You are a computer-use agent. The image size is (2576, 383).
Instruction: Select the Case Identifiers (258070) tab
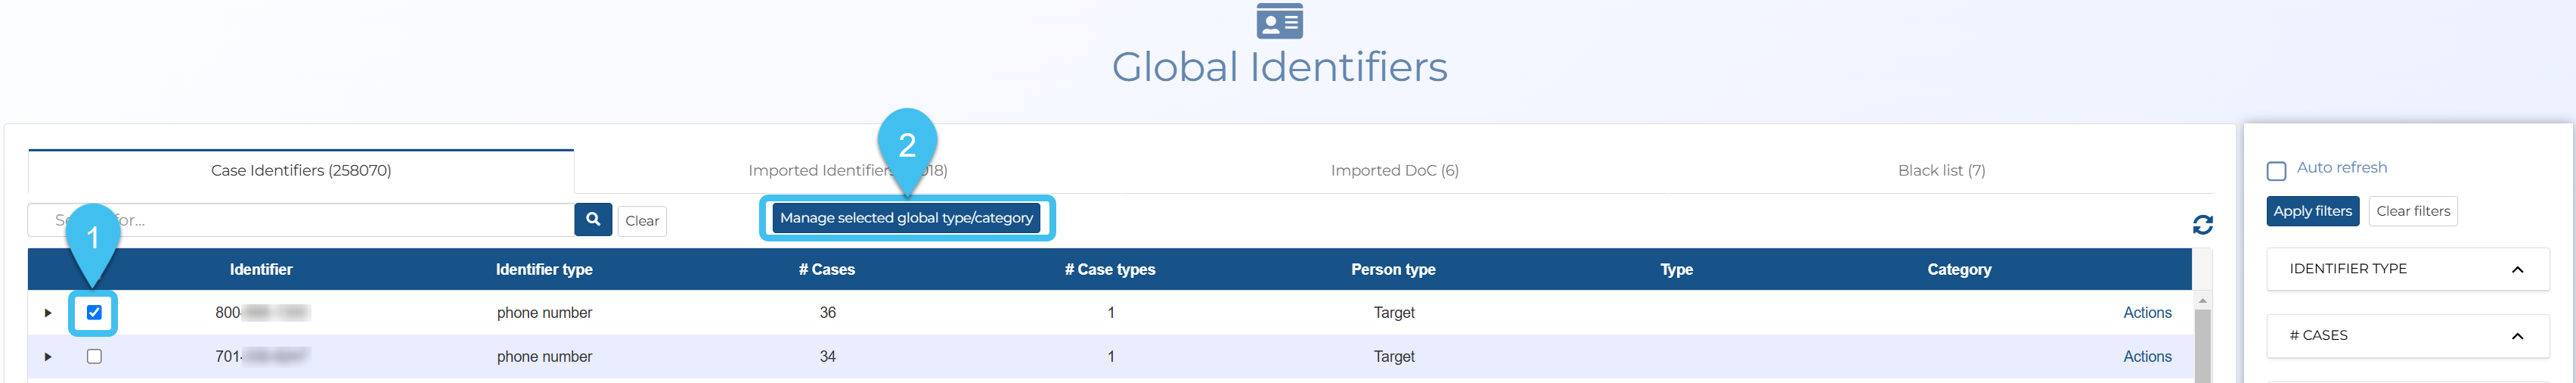tap(301, 171)
